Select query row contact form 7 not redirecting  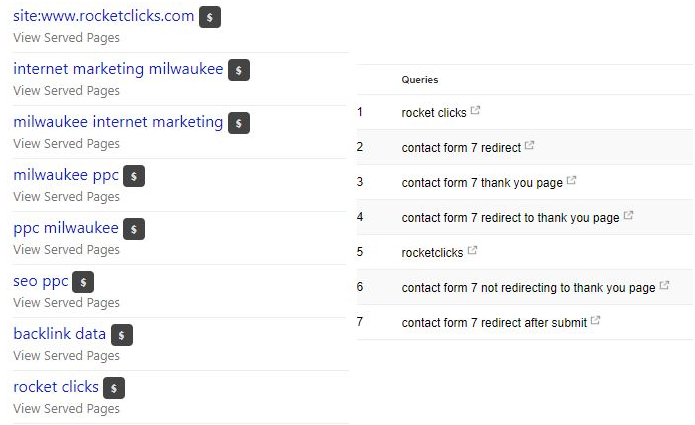(525, 287)
